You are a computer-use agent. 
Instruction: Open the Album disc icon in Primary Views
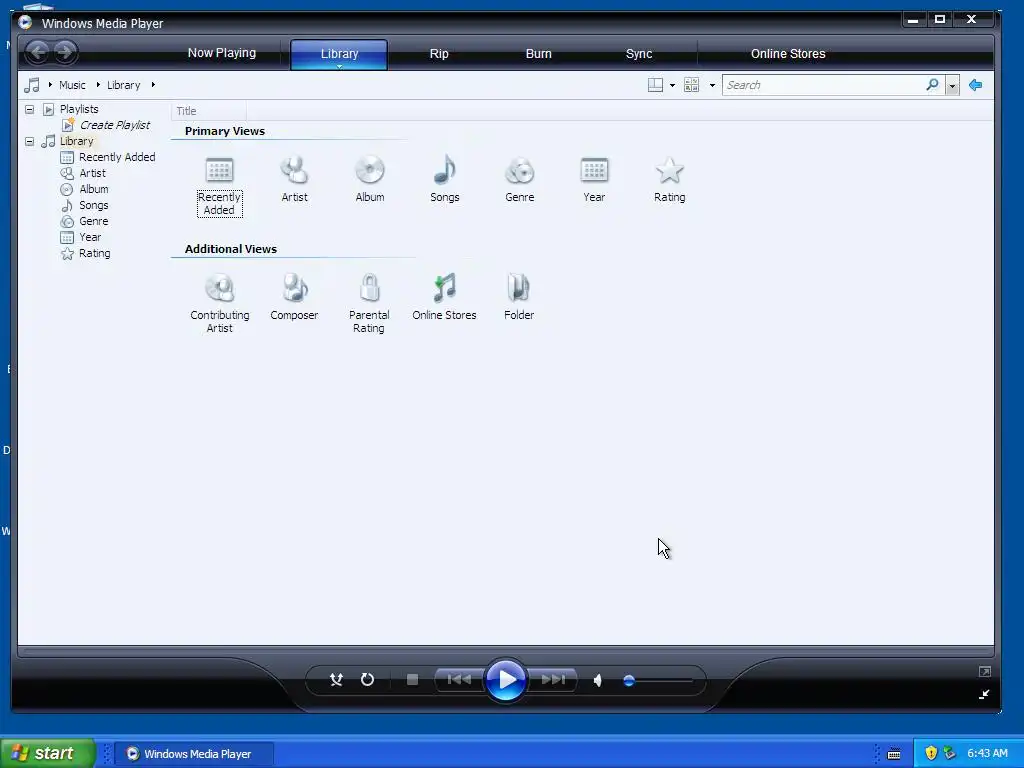(370, 170)
